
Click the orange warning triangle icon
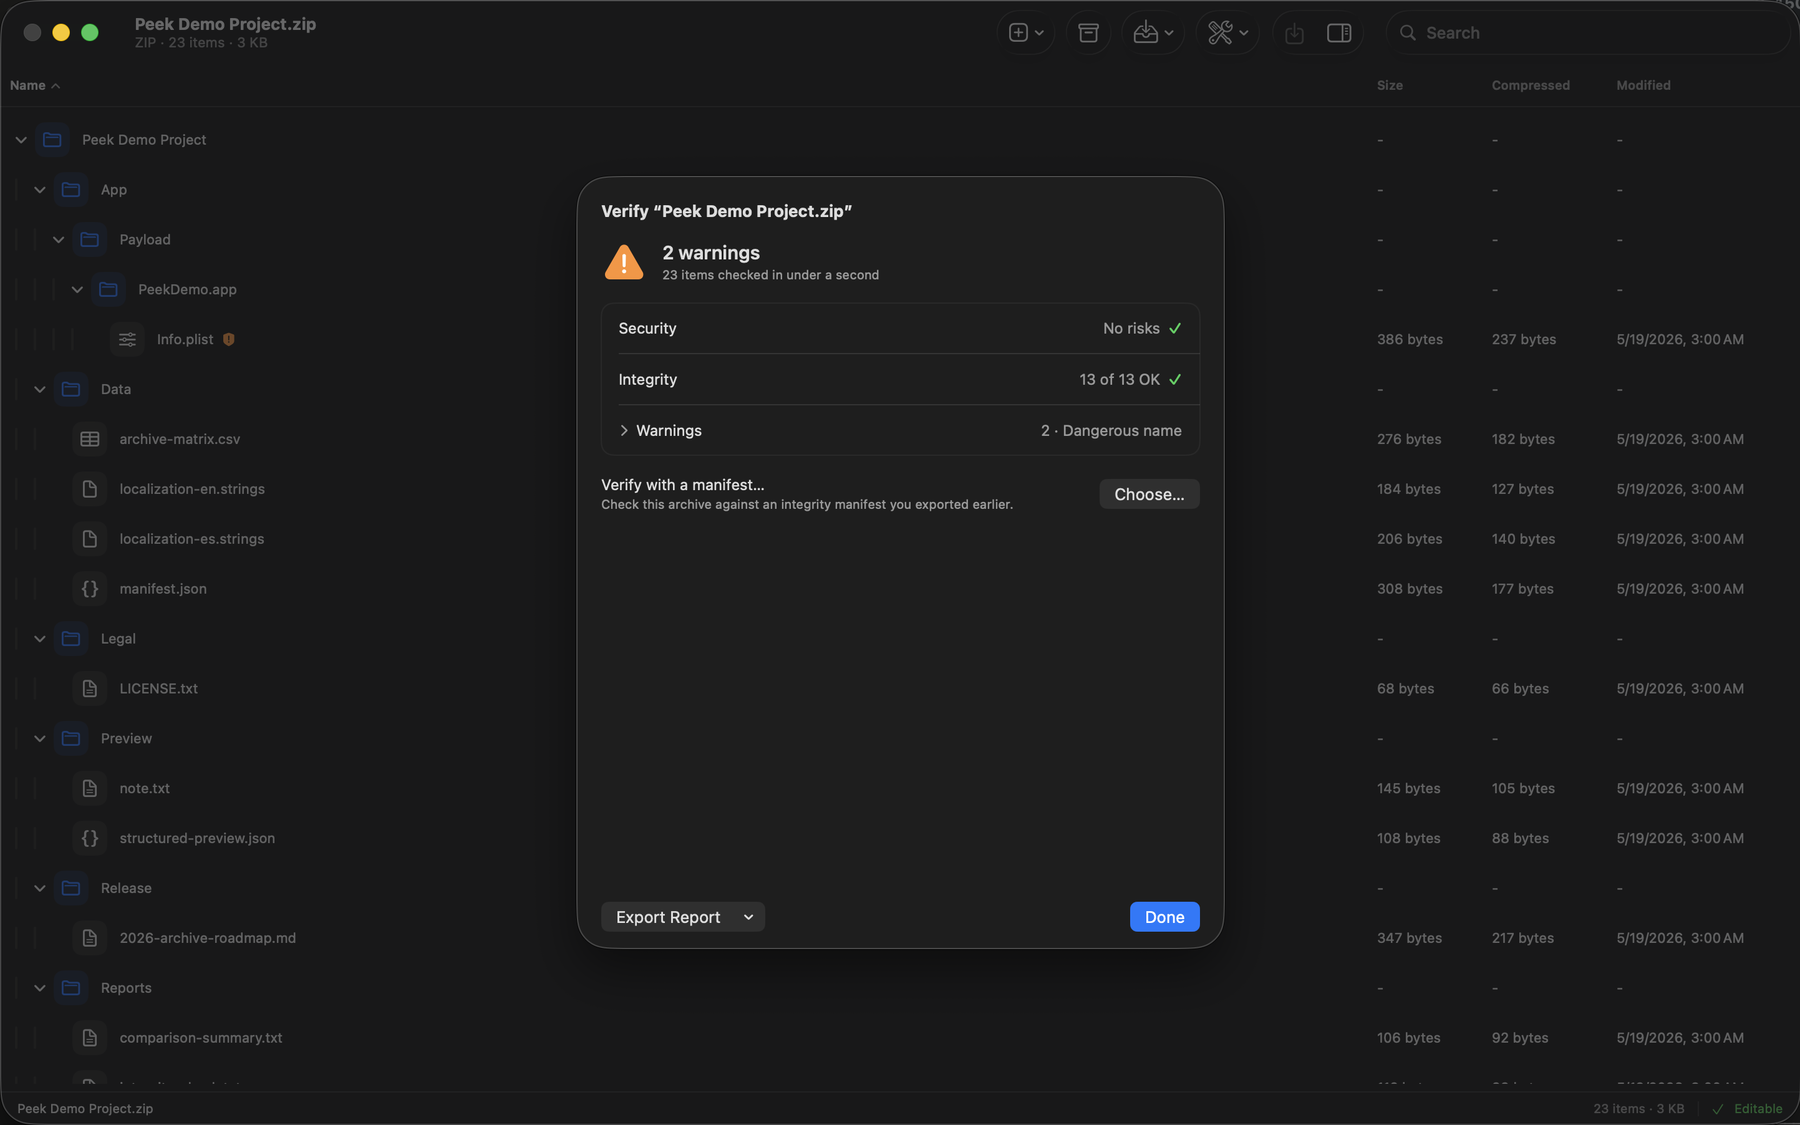click(624, 262)
